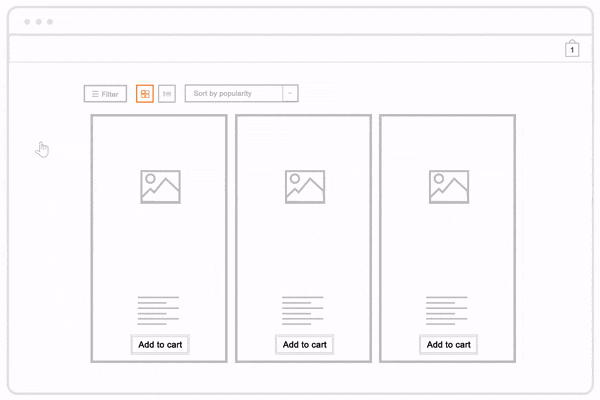
Task: Click the first product's image placeholder
Action: (160, 187)
